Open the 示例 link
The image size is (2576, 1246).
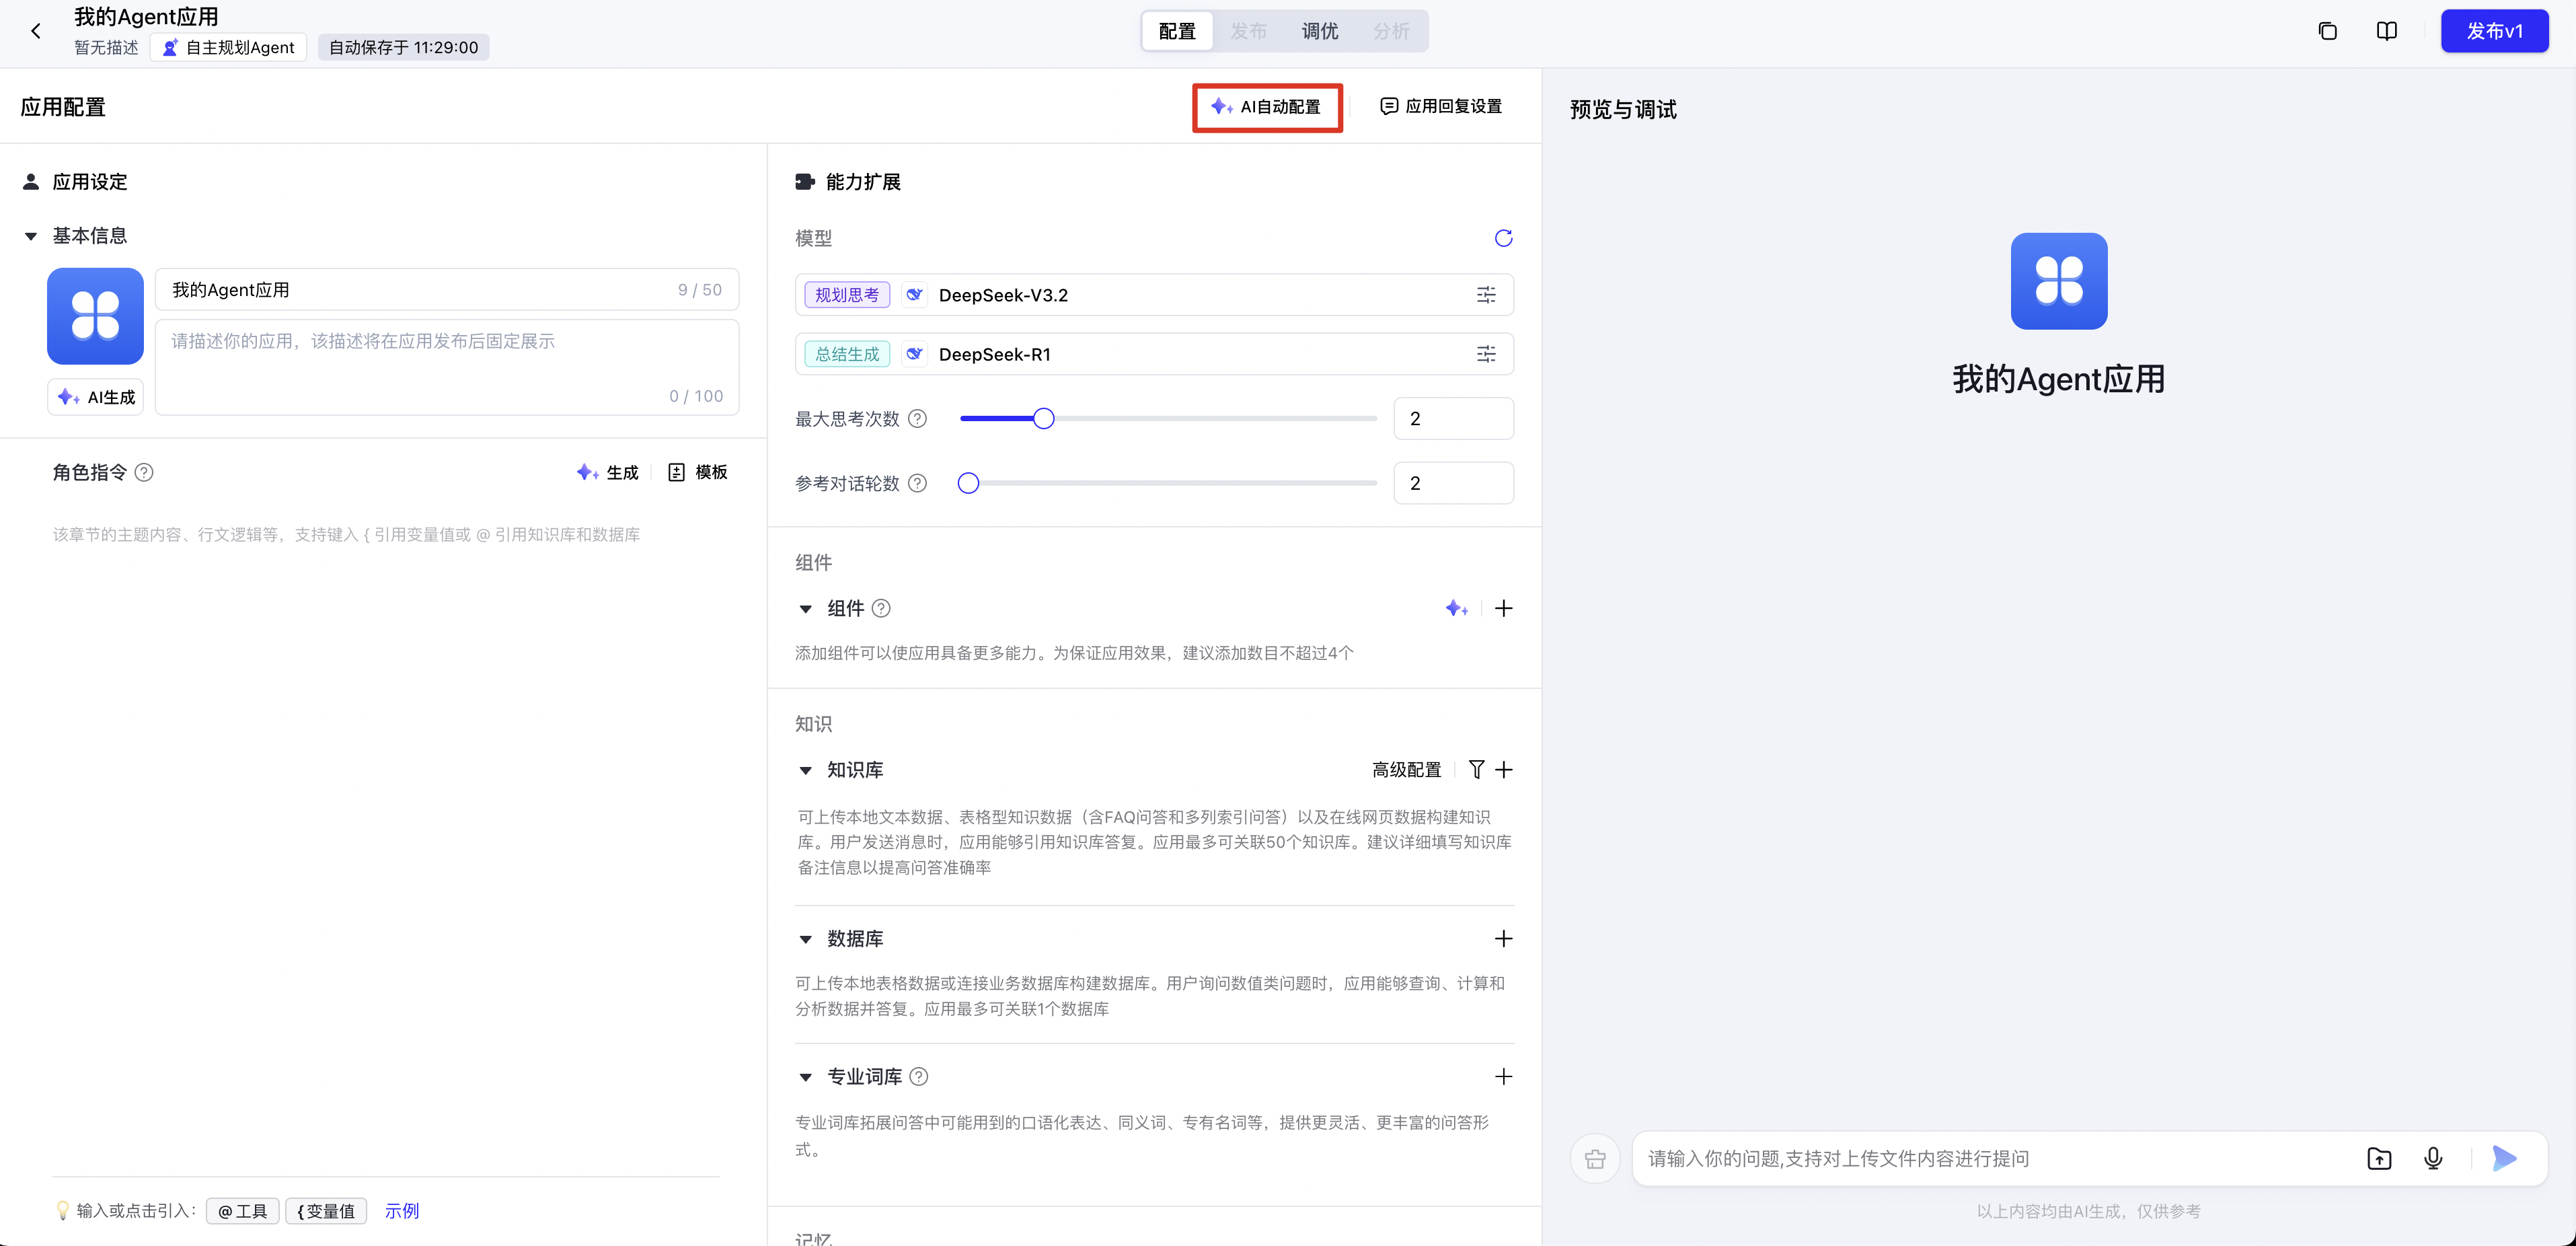tap(402, 1211)
